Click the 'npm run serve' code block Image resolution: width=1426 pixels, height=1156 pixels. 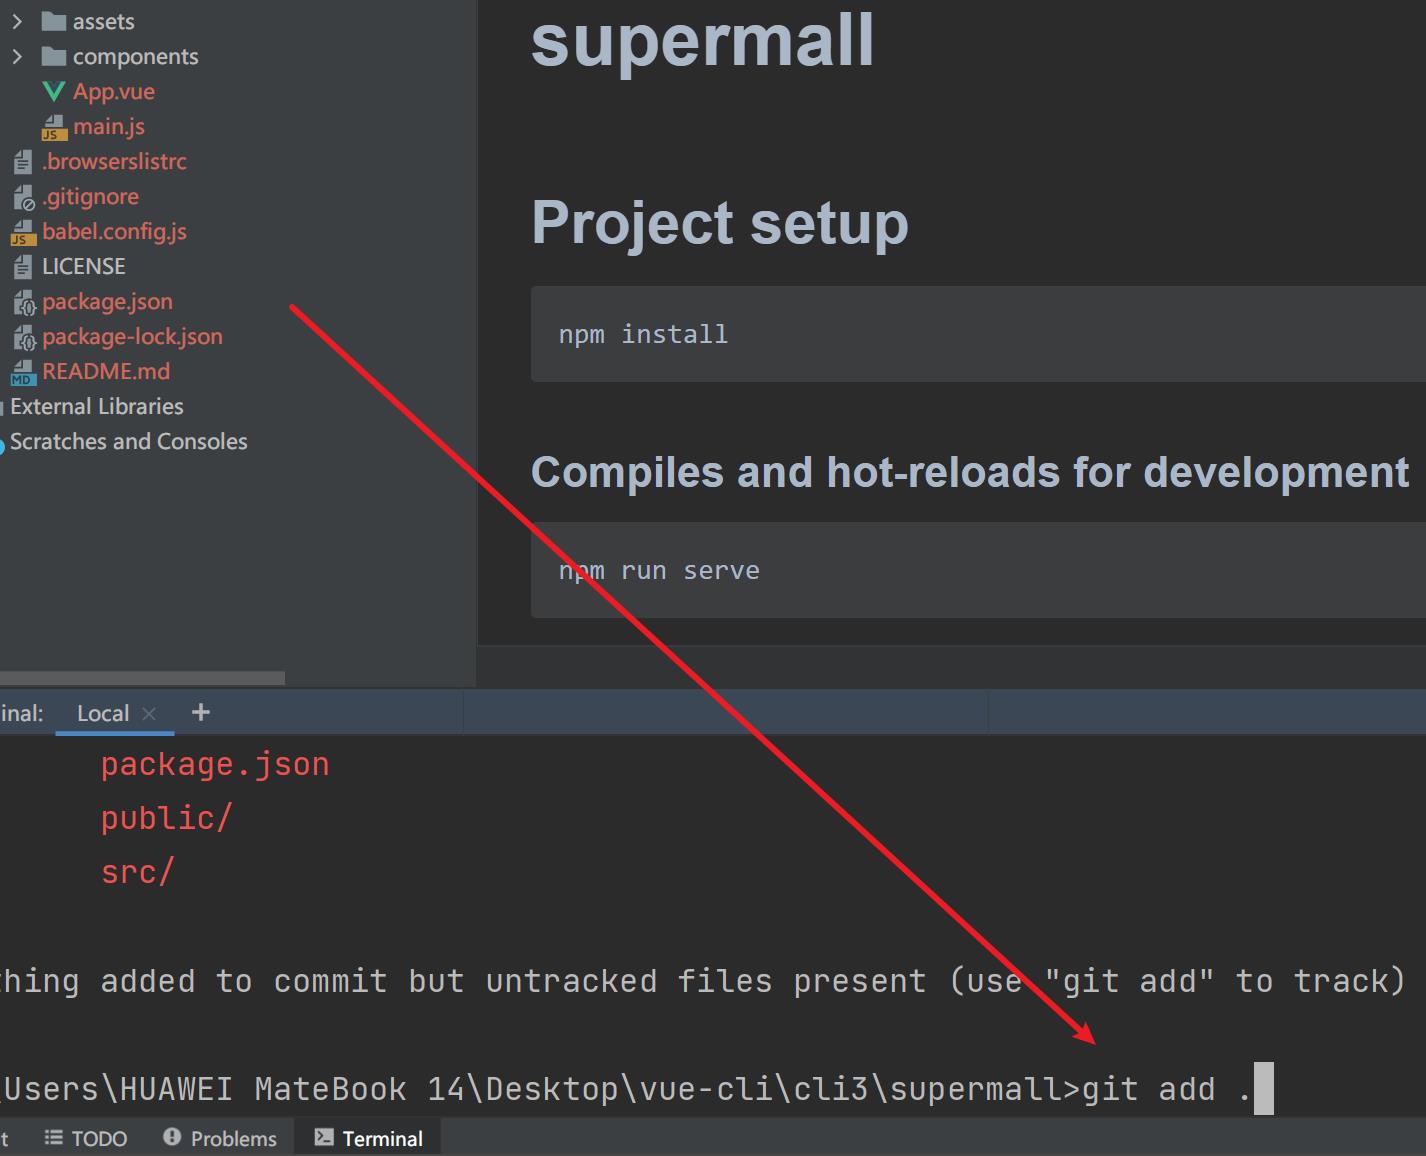978,570
